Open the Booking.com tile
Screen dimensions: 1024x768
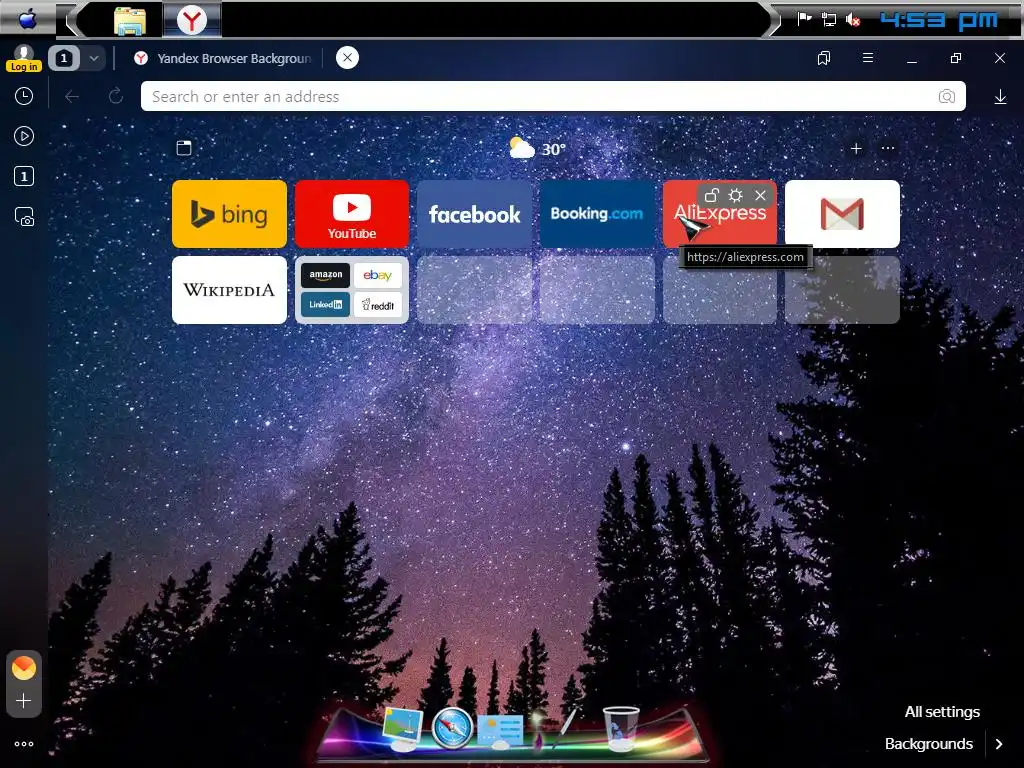(597, 214)
